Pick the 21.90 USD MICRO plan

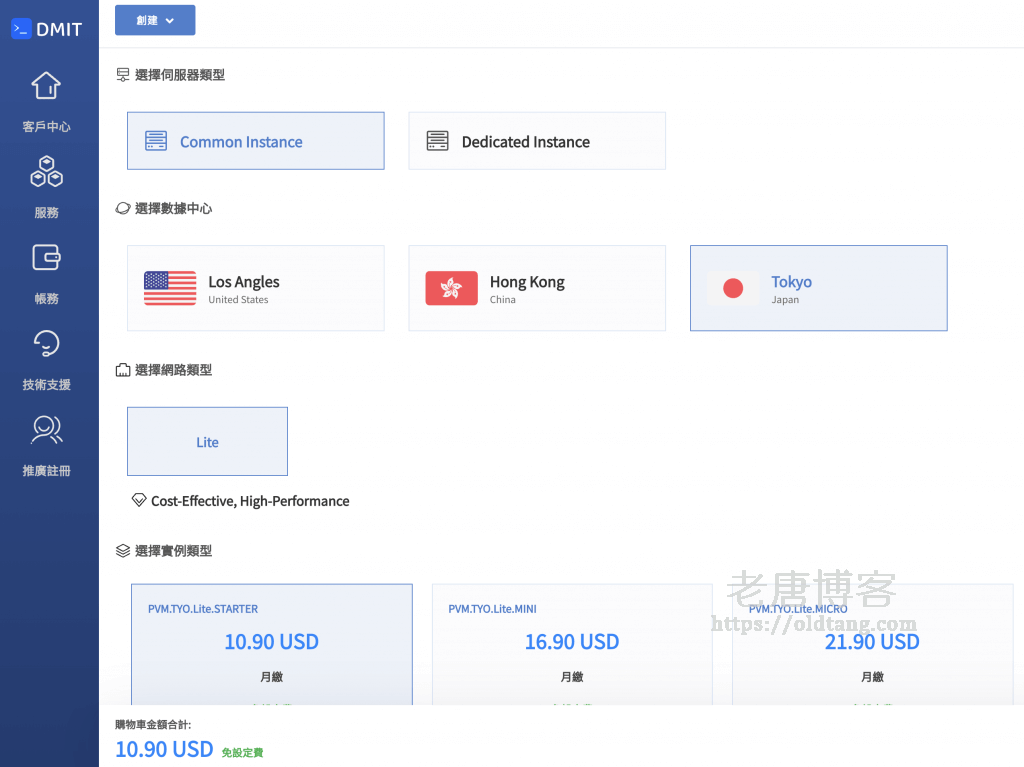(x=871, y=642)
